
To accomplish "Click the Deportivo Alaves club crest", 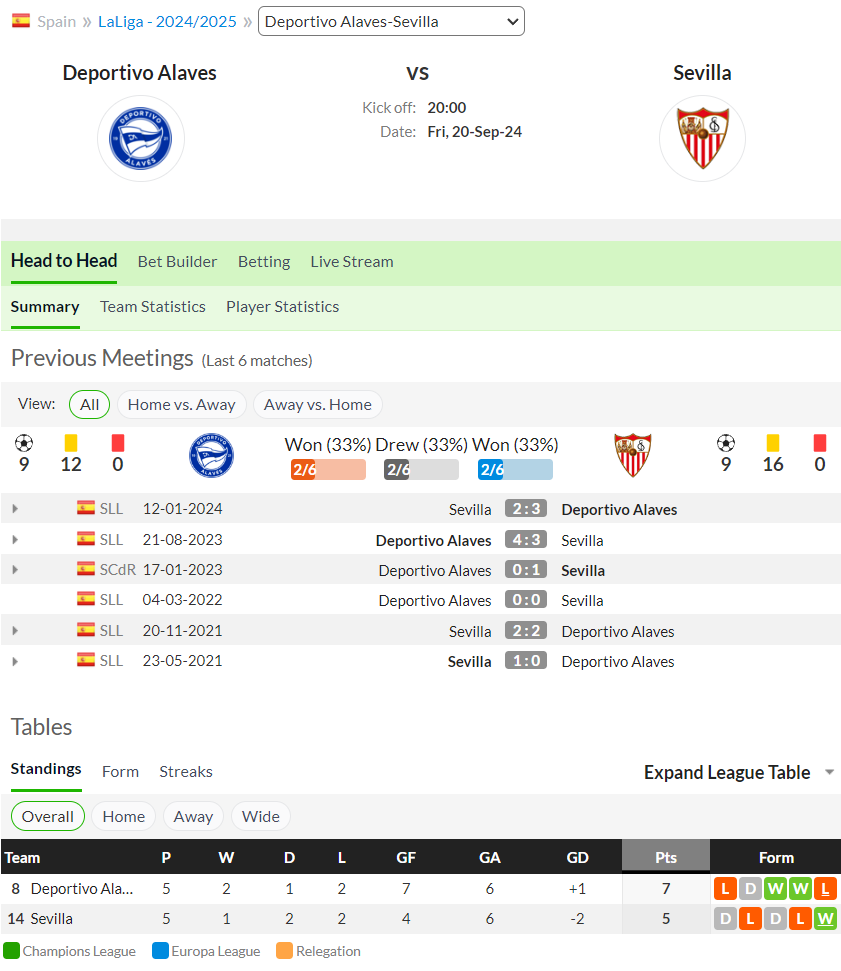I will pos(141,139).
